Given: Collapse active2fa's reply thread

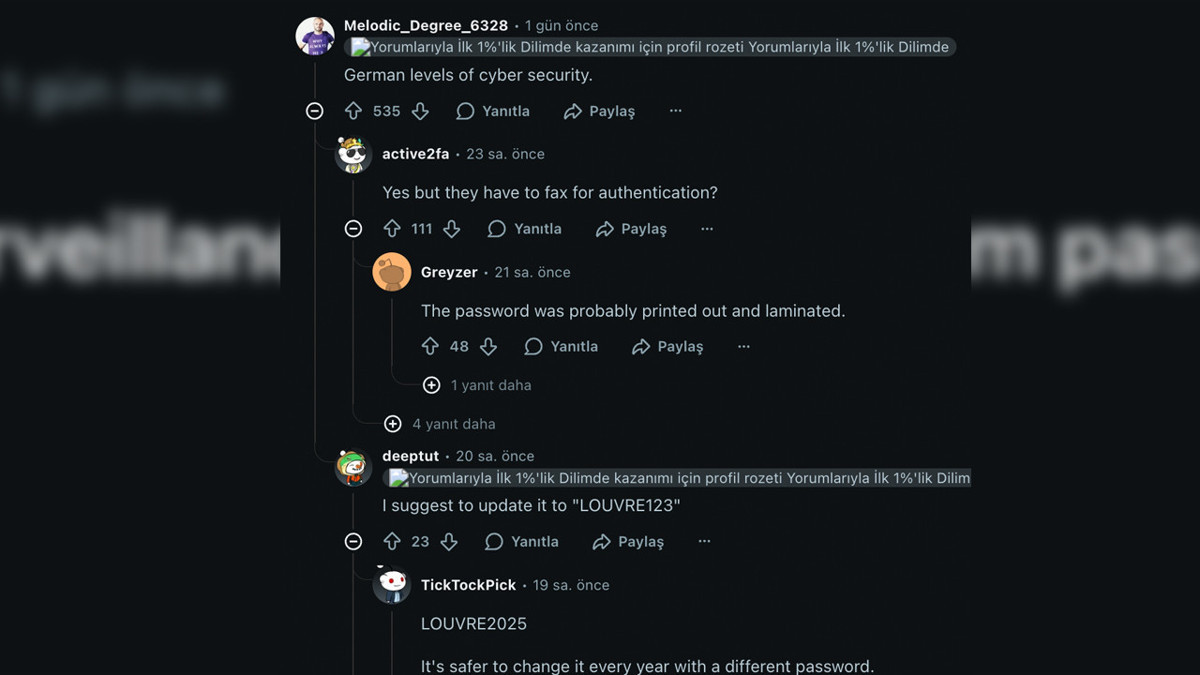Looking at the screenshot, I should pos(353,229).
